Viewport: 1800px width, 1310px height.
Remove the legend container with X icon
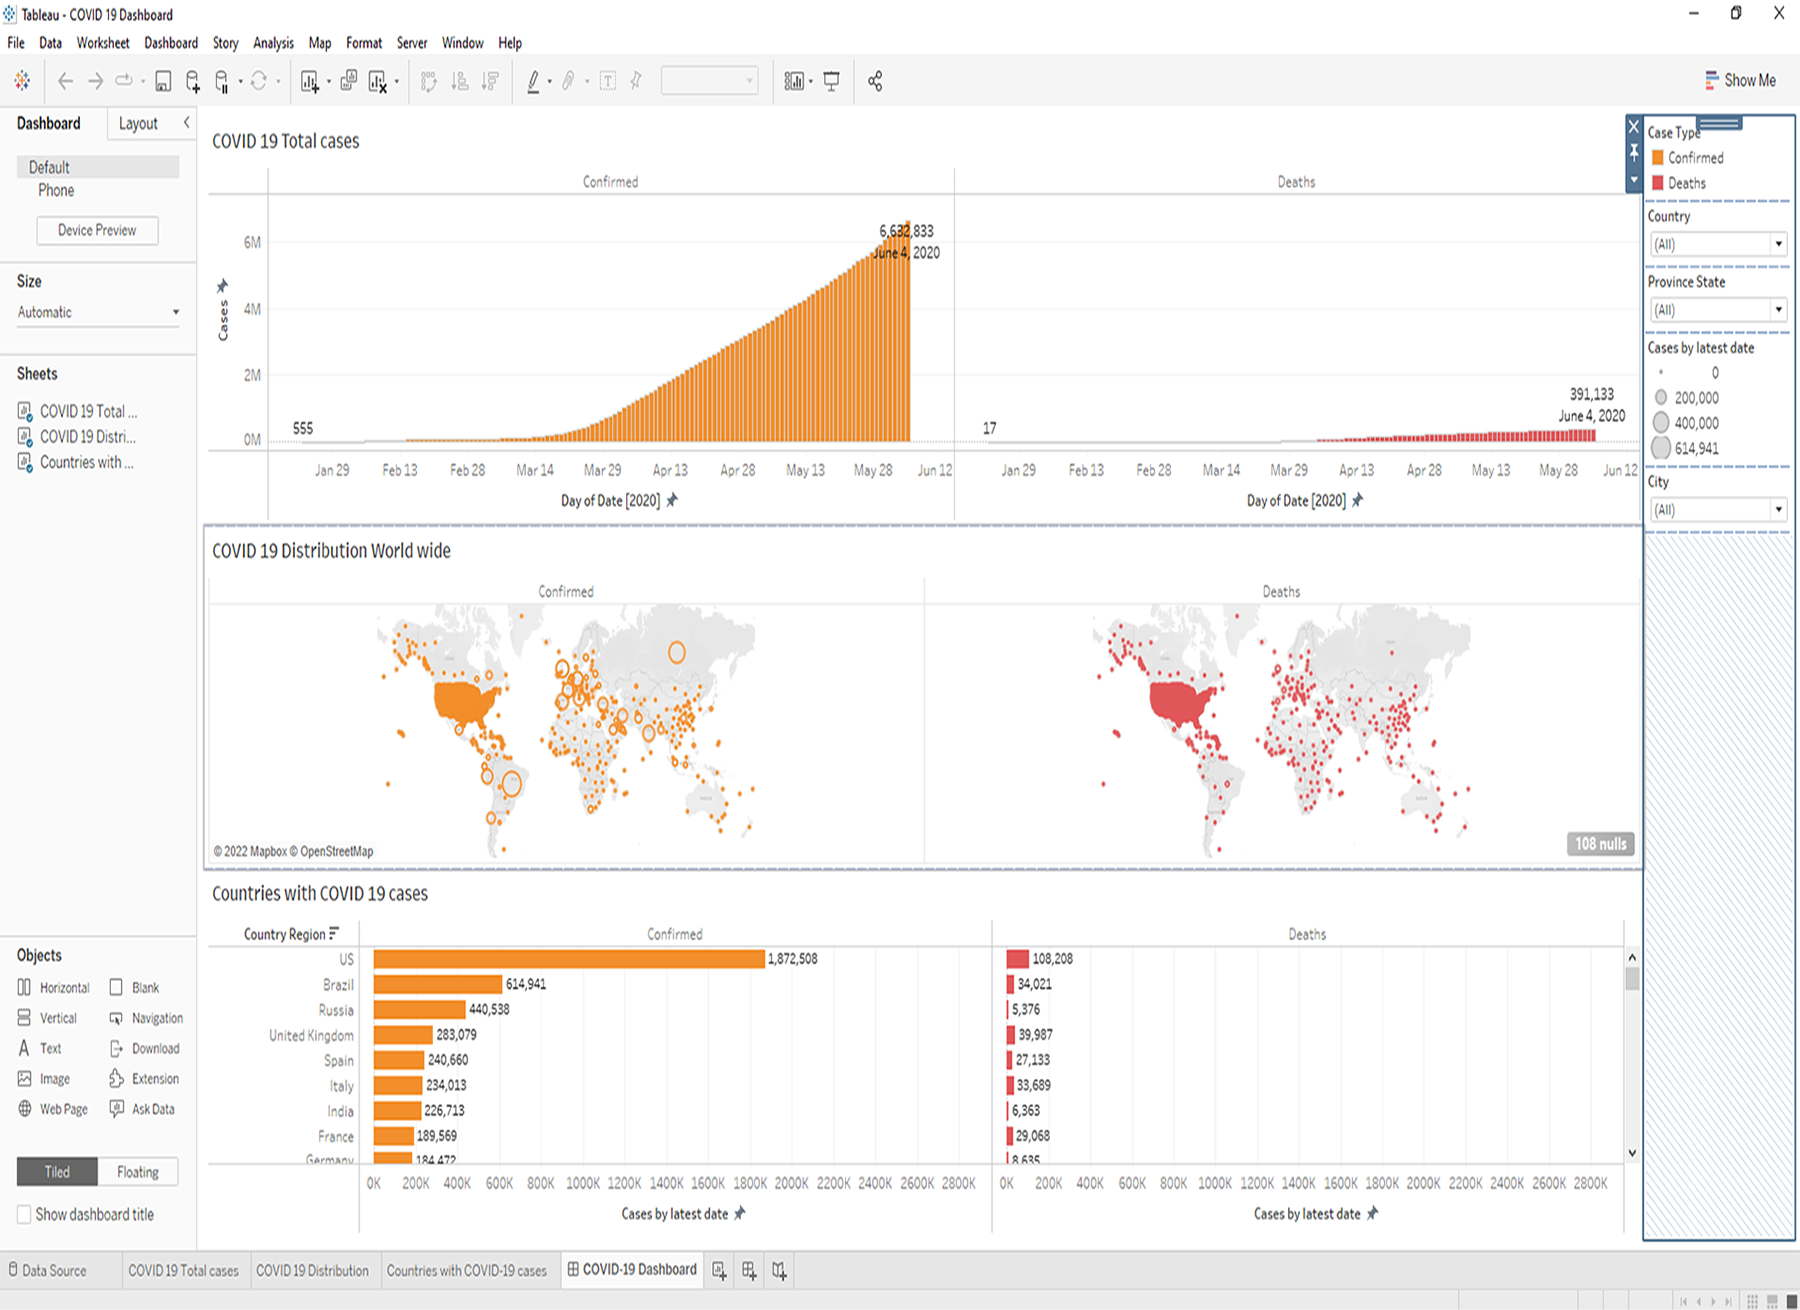coord(1634,127)
